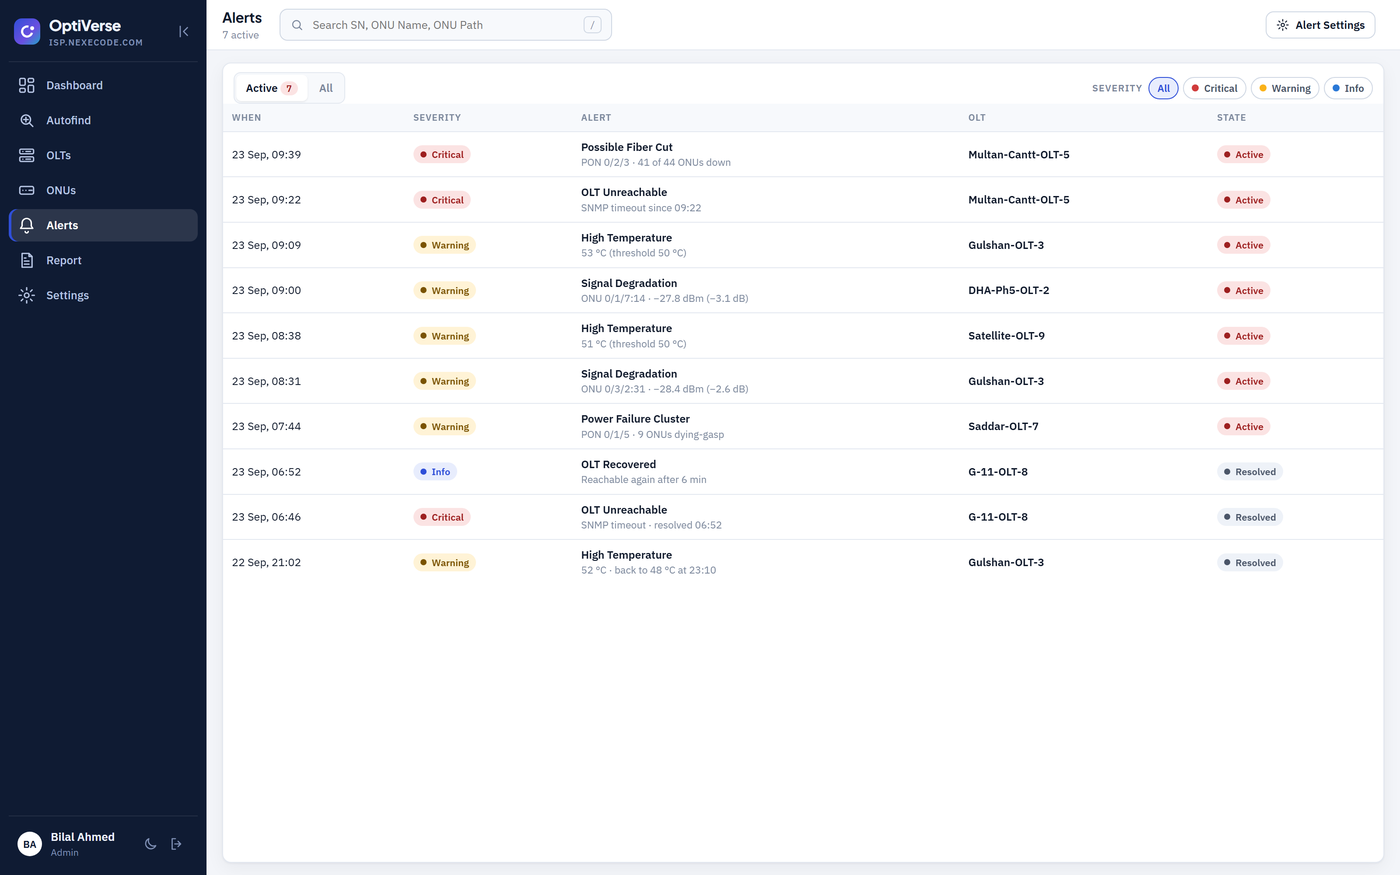Image resolution: width=1400 pixels, height=875 pixels.
Task: Click the 7 active subtitle
Action: (241, 35)
